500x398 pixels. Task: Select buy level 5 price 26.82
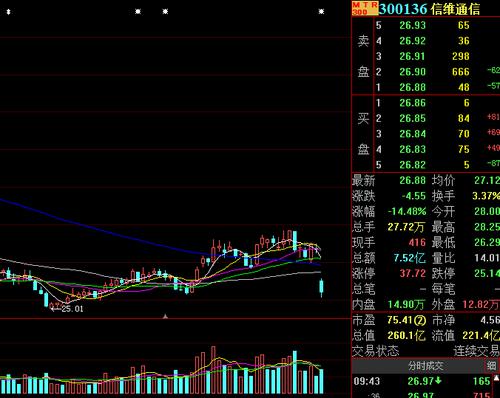413,165
